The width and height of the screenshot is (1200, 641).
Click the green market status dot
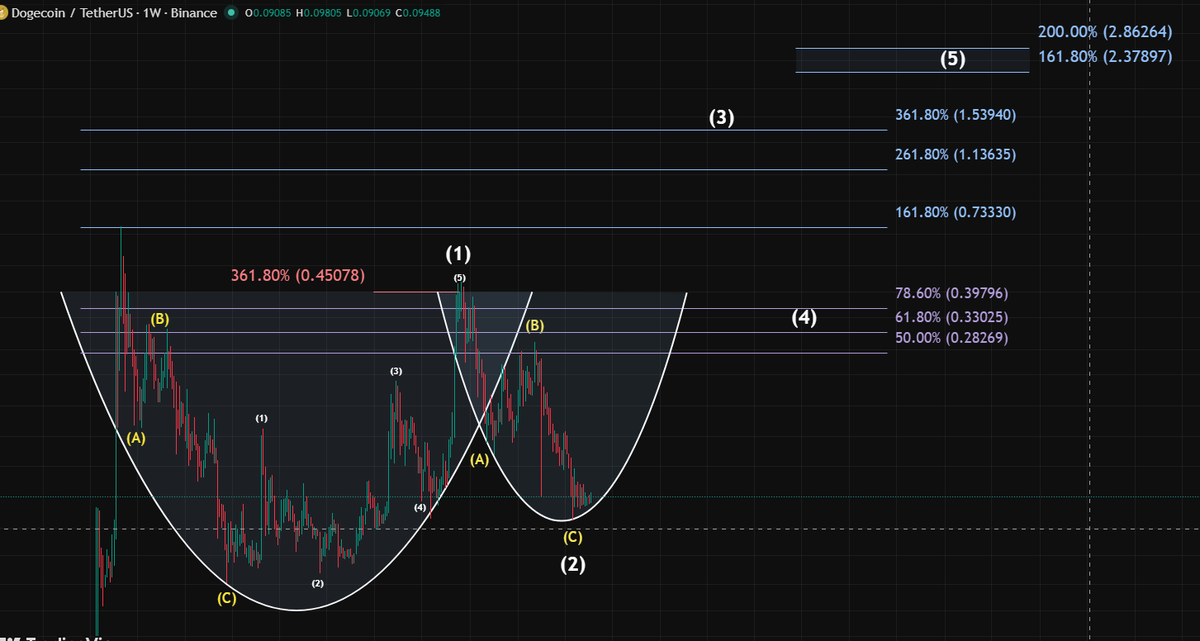click(232, 14)
